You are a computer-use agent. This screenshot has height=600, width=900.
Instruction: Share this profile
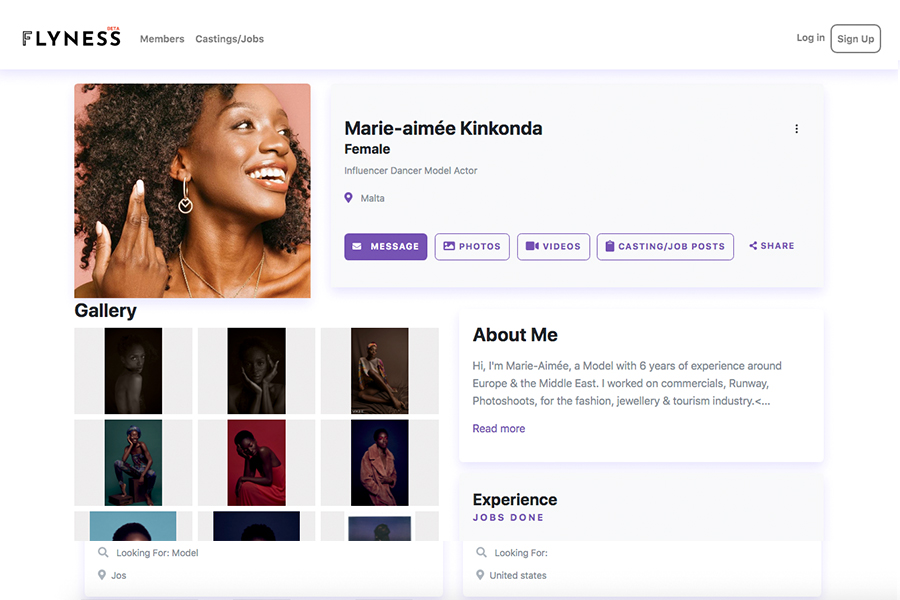(x=772, y=246)
